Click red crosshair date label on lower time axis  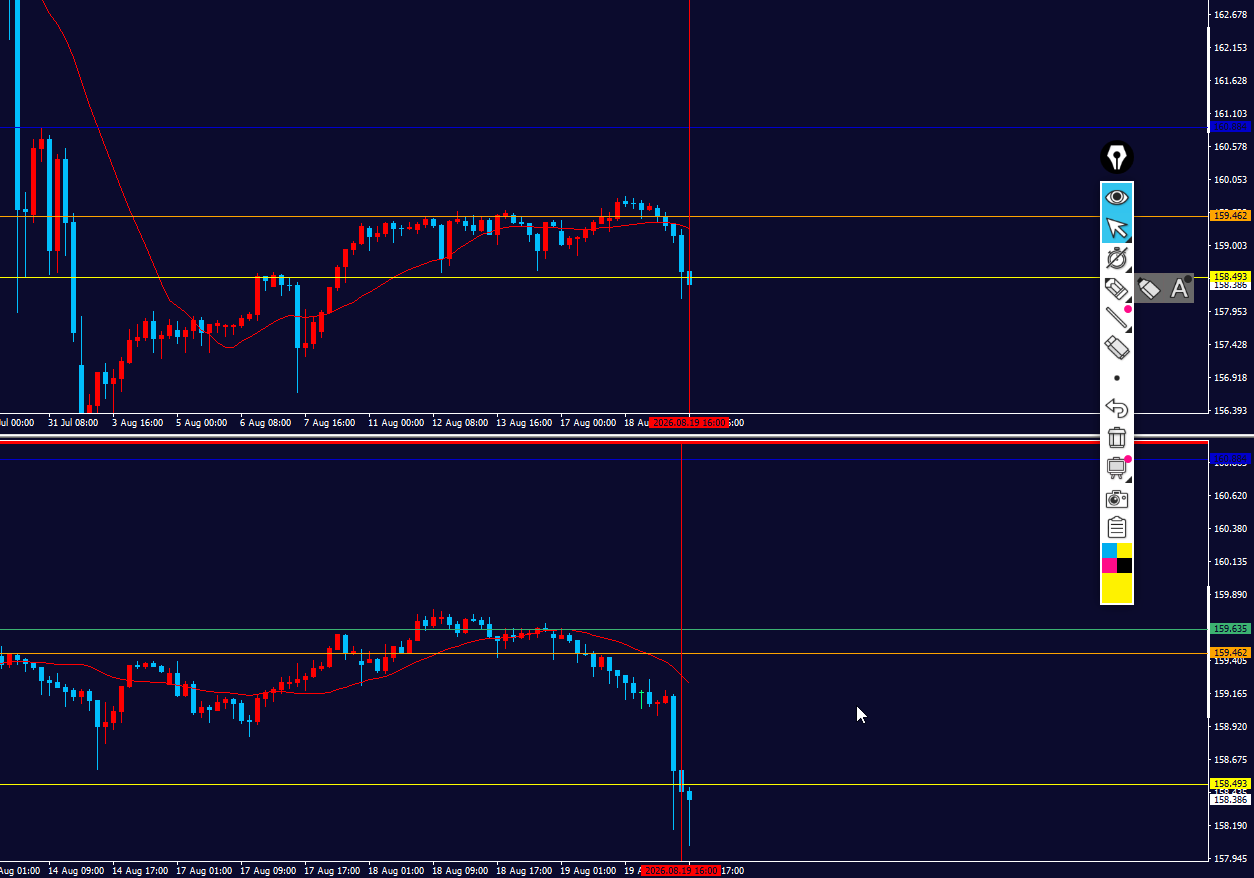pyautogui.click(x=681, y=871)
